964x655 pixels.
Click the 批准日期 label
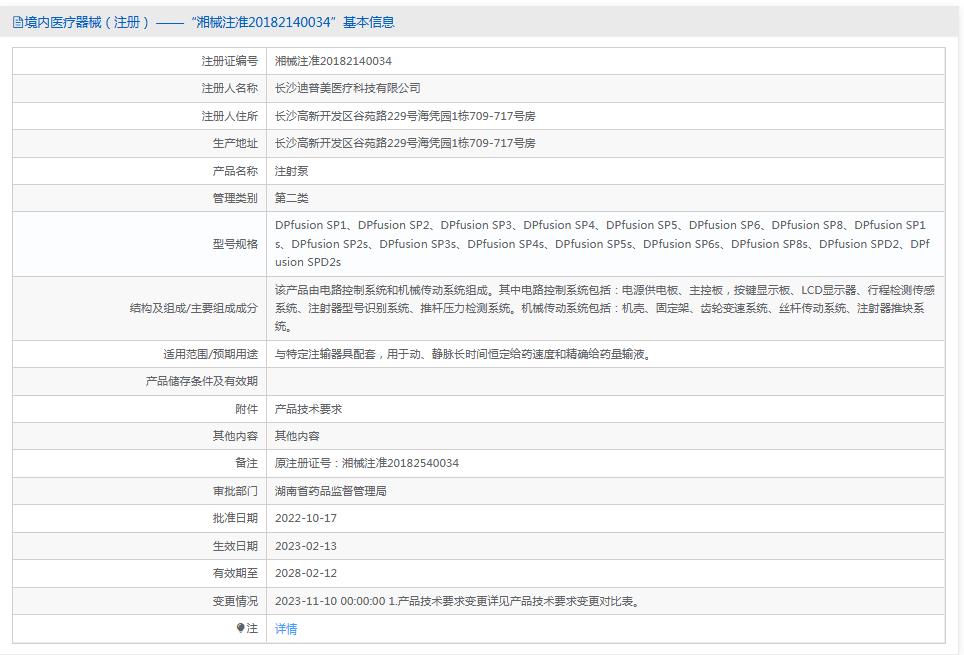(235, 518)
